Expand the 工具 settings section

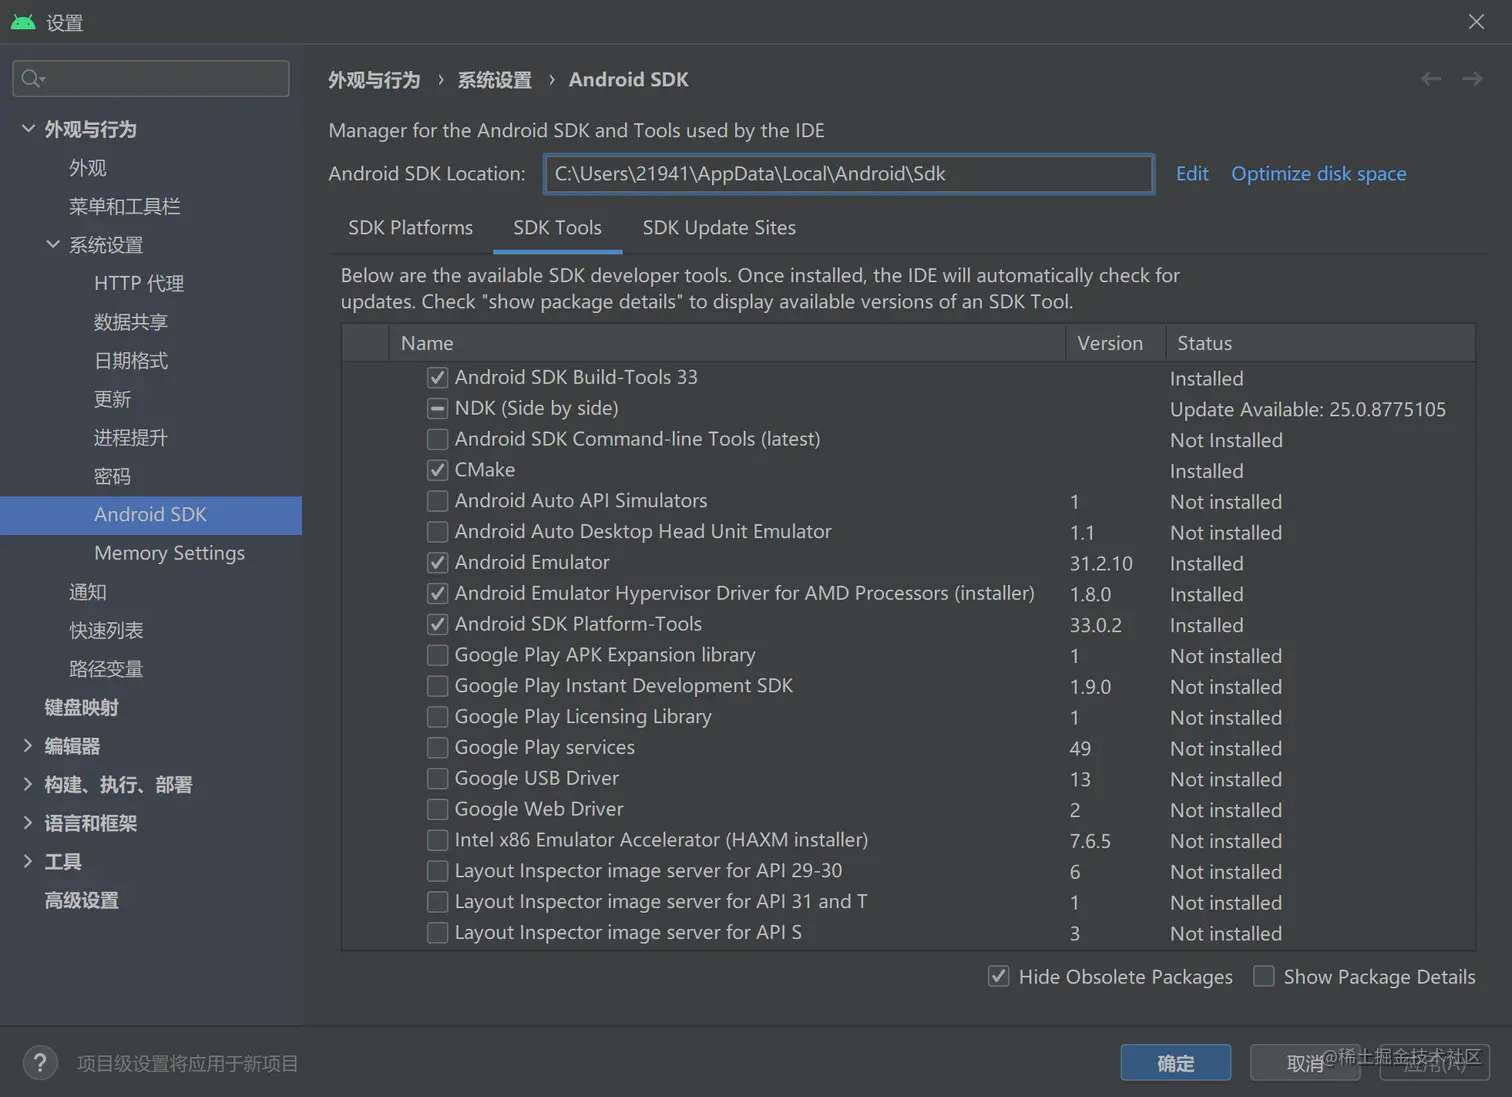[28, 861]
